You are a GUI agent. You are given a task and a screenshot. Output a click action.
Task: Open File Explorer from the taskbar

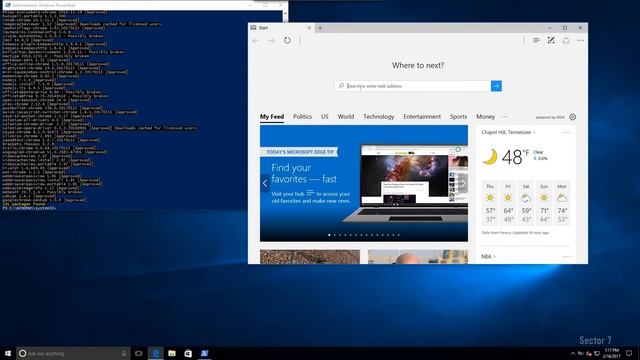pos(172,353)
